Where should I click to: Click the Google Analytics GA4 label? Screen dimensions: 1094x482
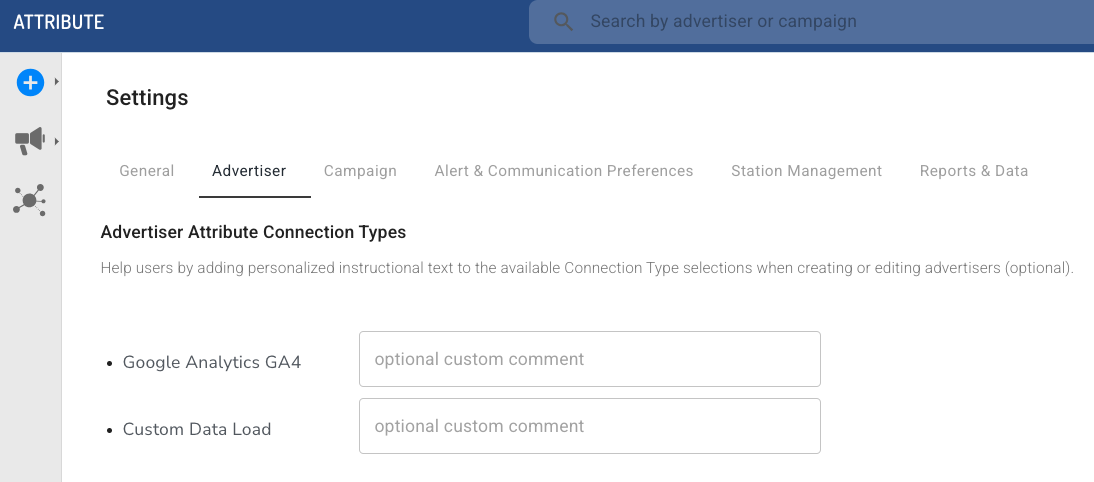212,362
